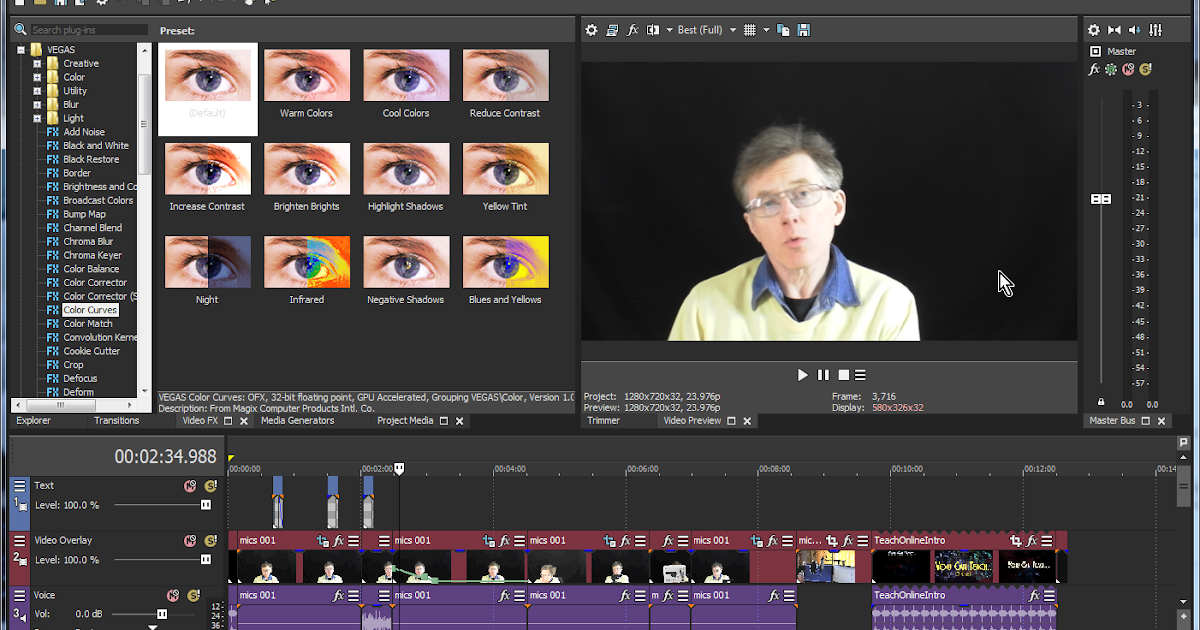
Task: Open Video Output FX in preview toolbar
Action: click(x=633, y=30)
